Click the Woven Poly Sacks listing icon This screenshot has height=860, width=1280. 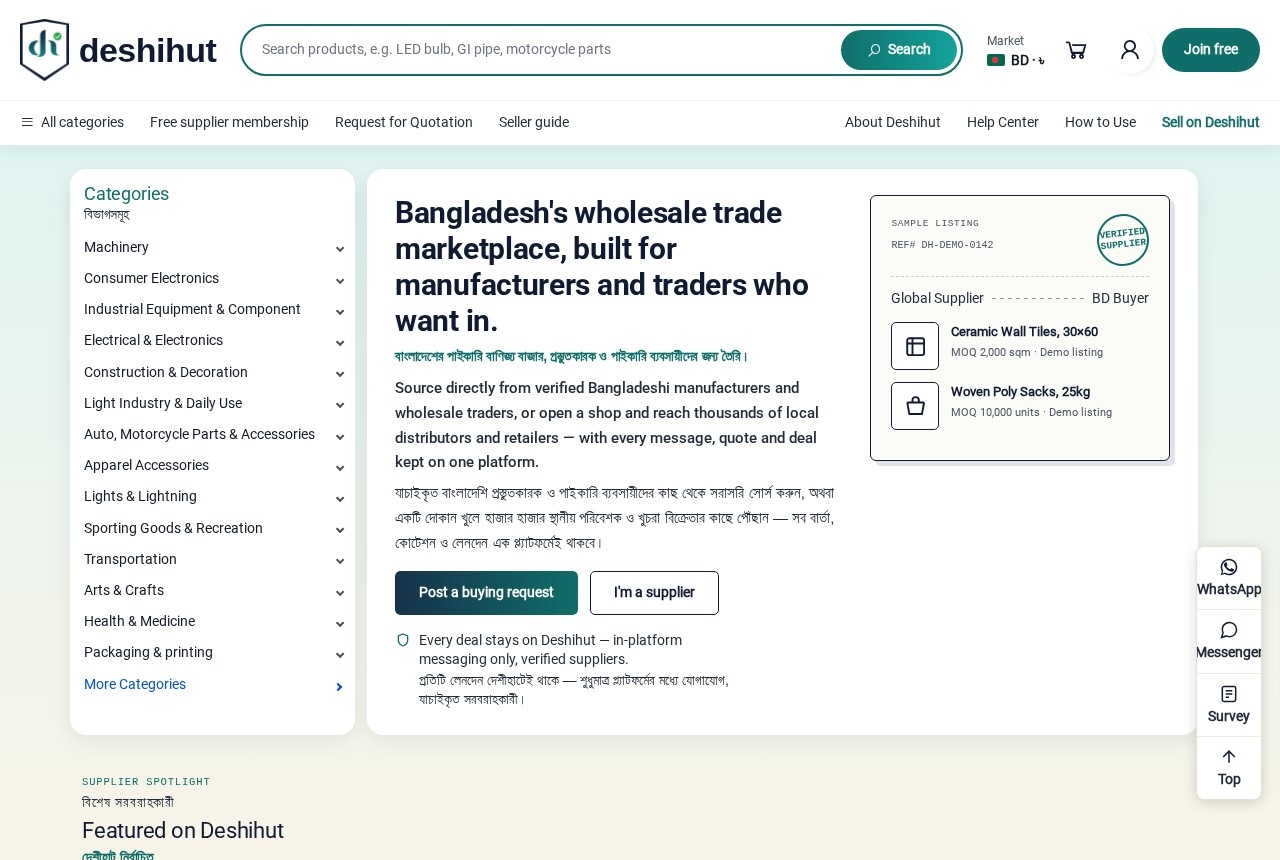pyautogui.click(x=915, y=406)
